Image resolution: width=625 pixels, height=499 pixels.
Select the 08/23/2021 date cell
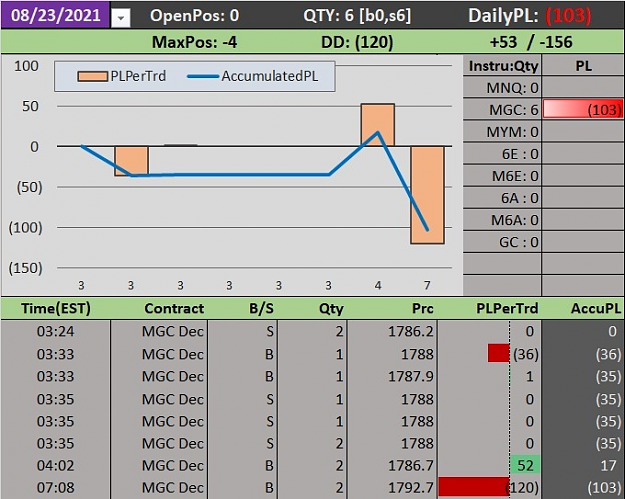pos(55,15)
